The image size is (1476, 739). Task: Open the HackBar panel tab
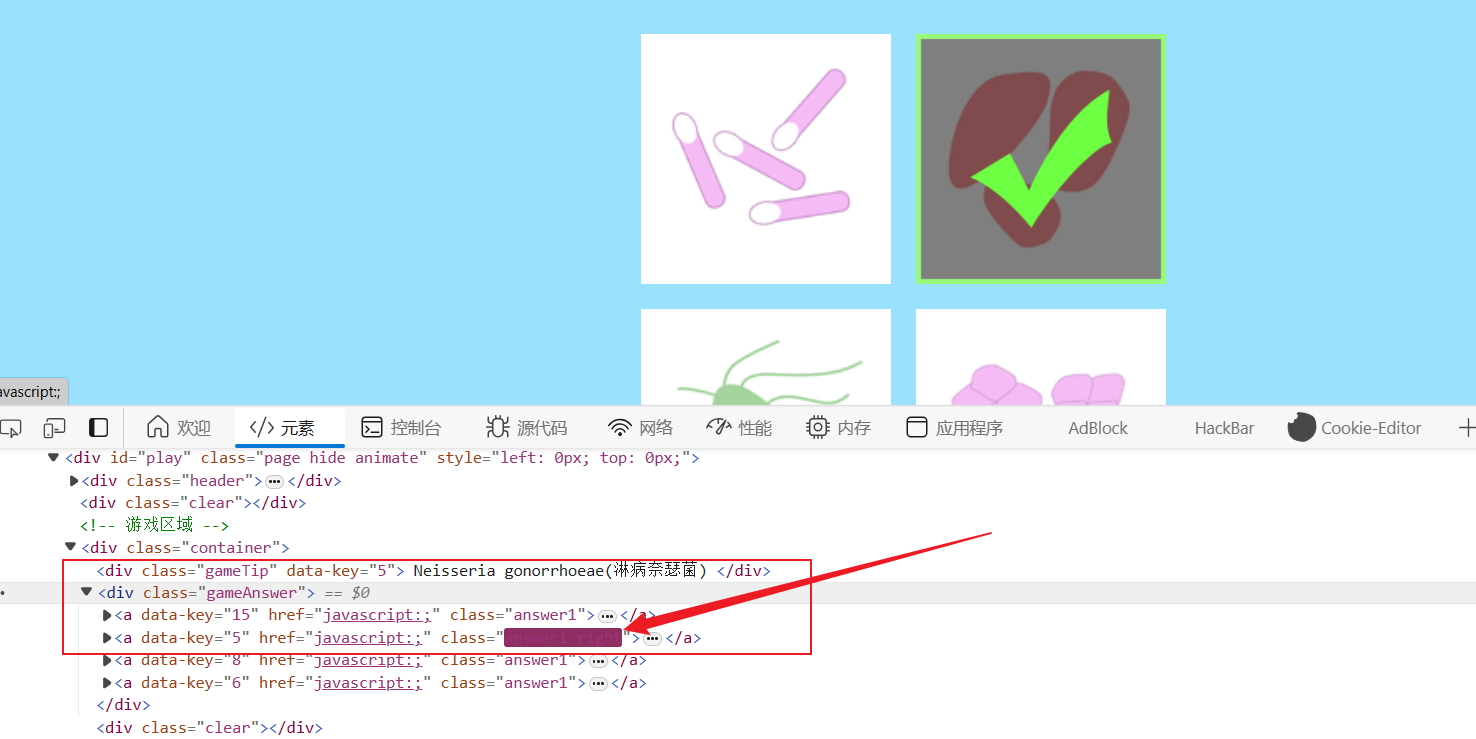[1224, 428]
